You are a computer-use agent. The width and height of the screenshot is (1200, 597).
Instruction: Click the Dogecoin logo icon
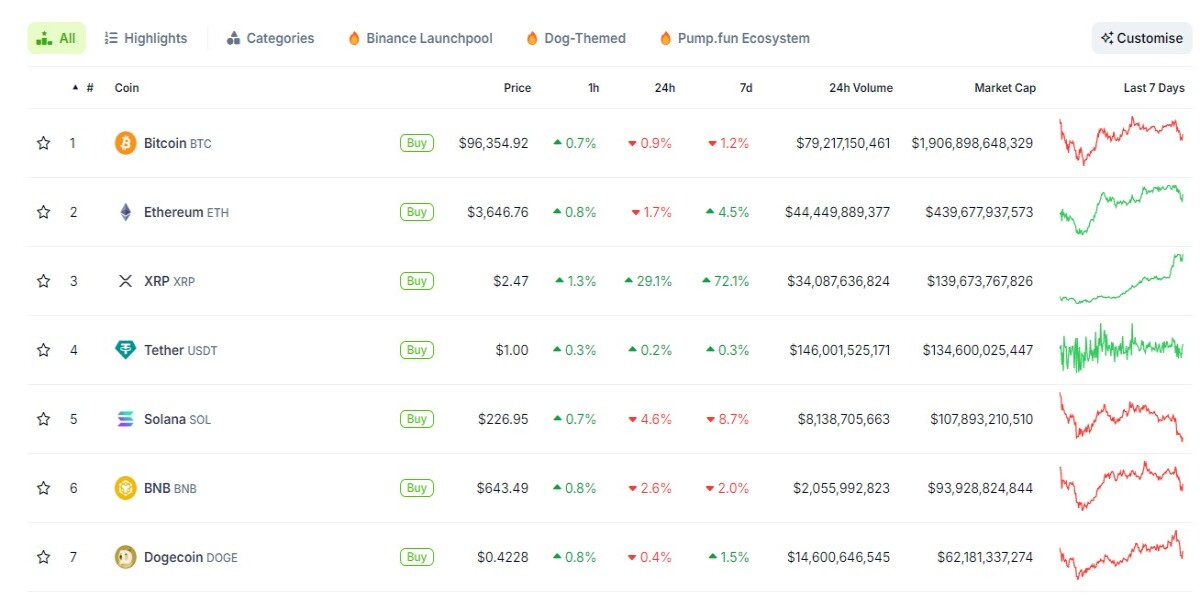click(x=125, y=557)
